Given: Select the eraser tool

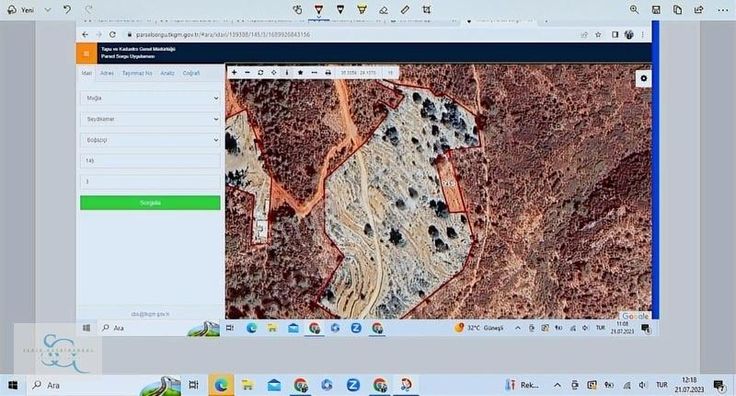Looking at the screenshot, I should (383, 9).
